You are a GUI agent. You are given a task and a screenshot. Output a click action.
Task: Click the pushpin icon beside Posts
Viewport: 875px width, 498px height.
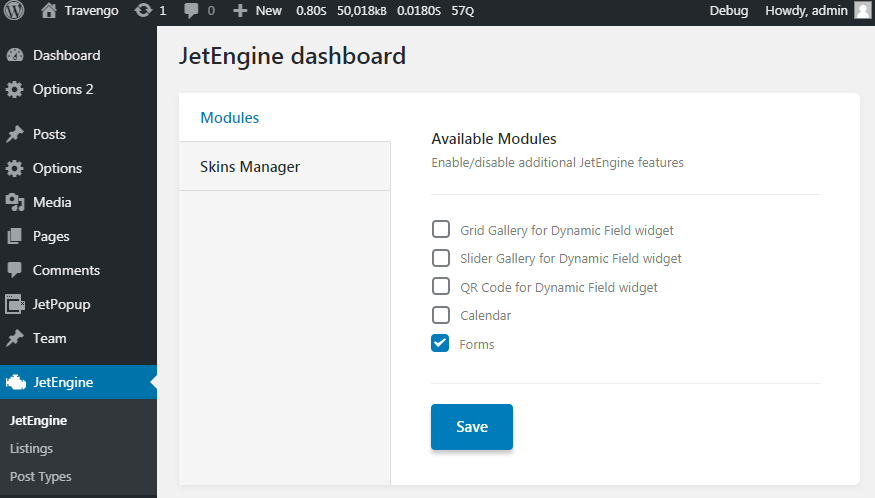[15, 134]
